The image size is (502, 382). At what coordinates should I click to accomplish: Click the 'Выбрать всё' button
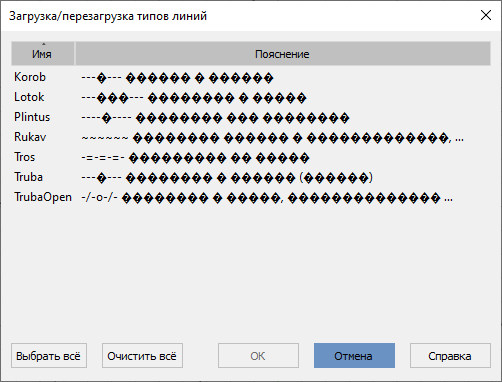[49, 356]
